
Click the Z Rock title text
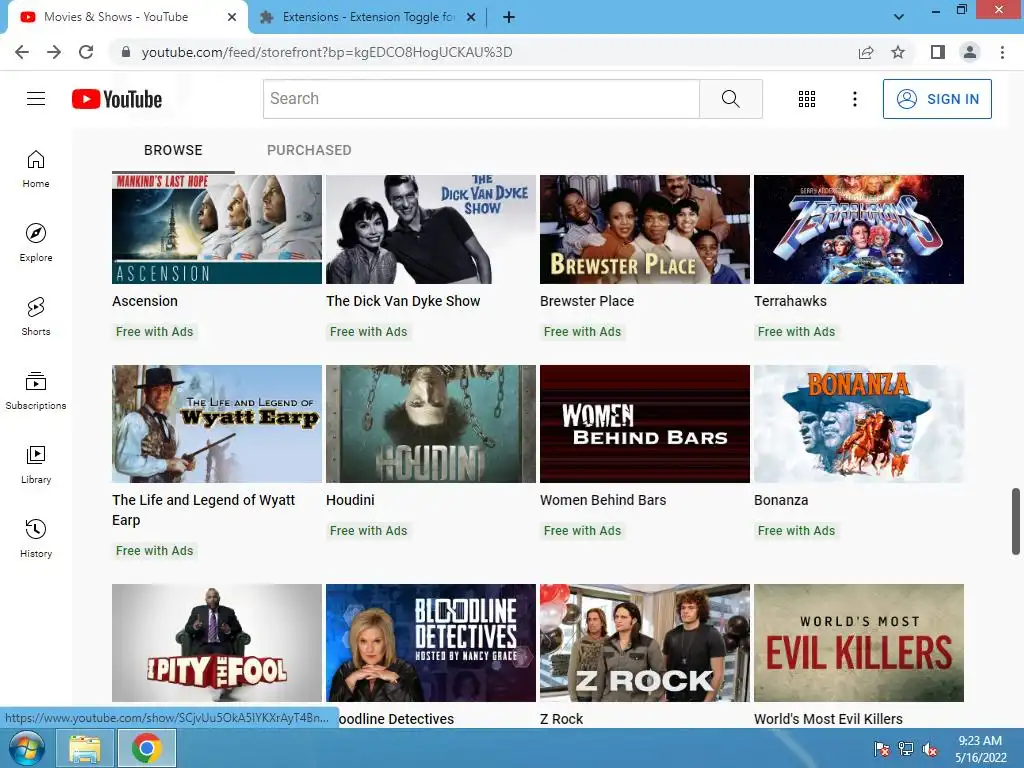562,719
